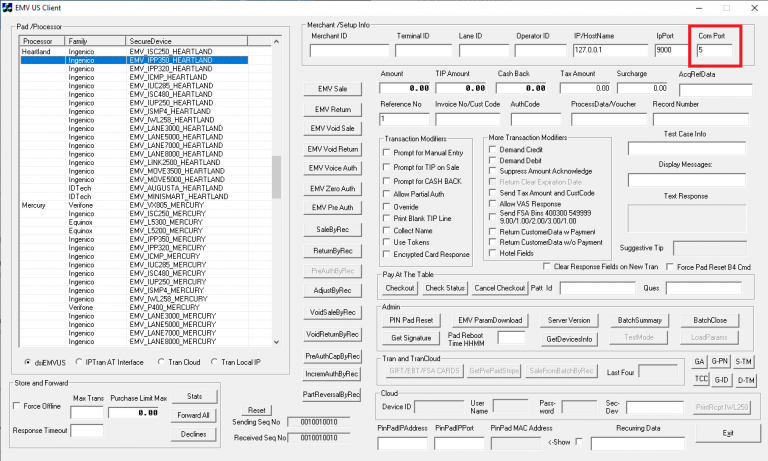Click the VoidSaleByRec button
Image resolution: width=768 pixels, height=461 pixels.
tap(333, 312)
